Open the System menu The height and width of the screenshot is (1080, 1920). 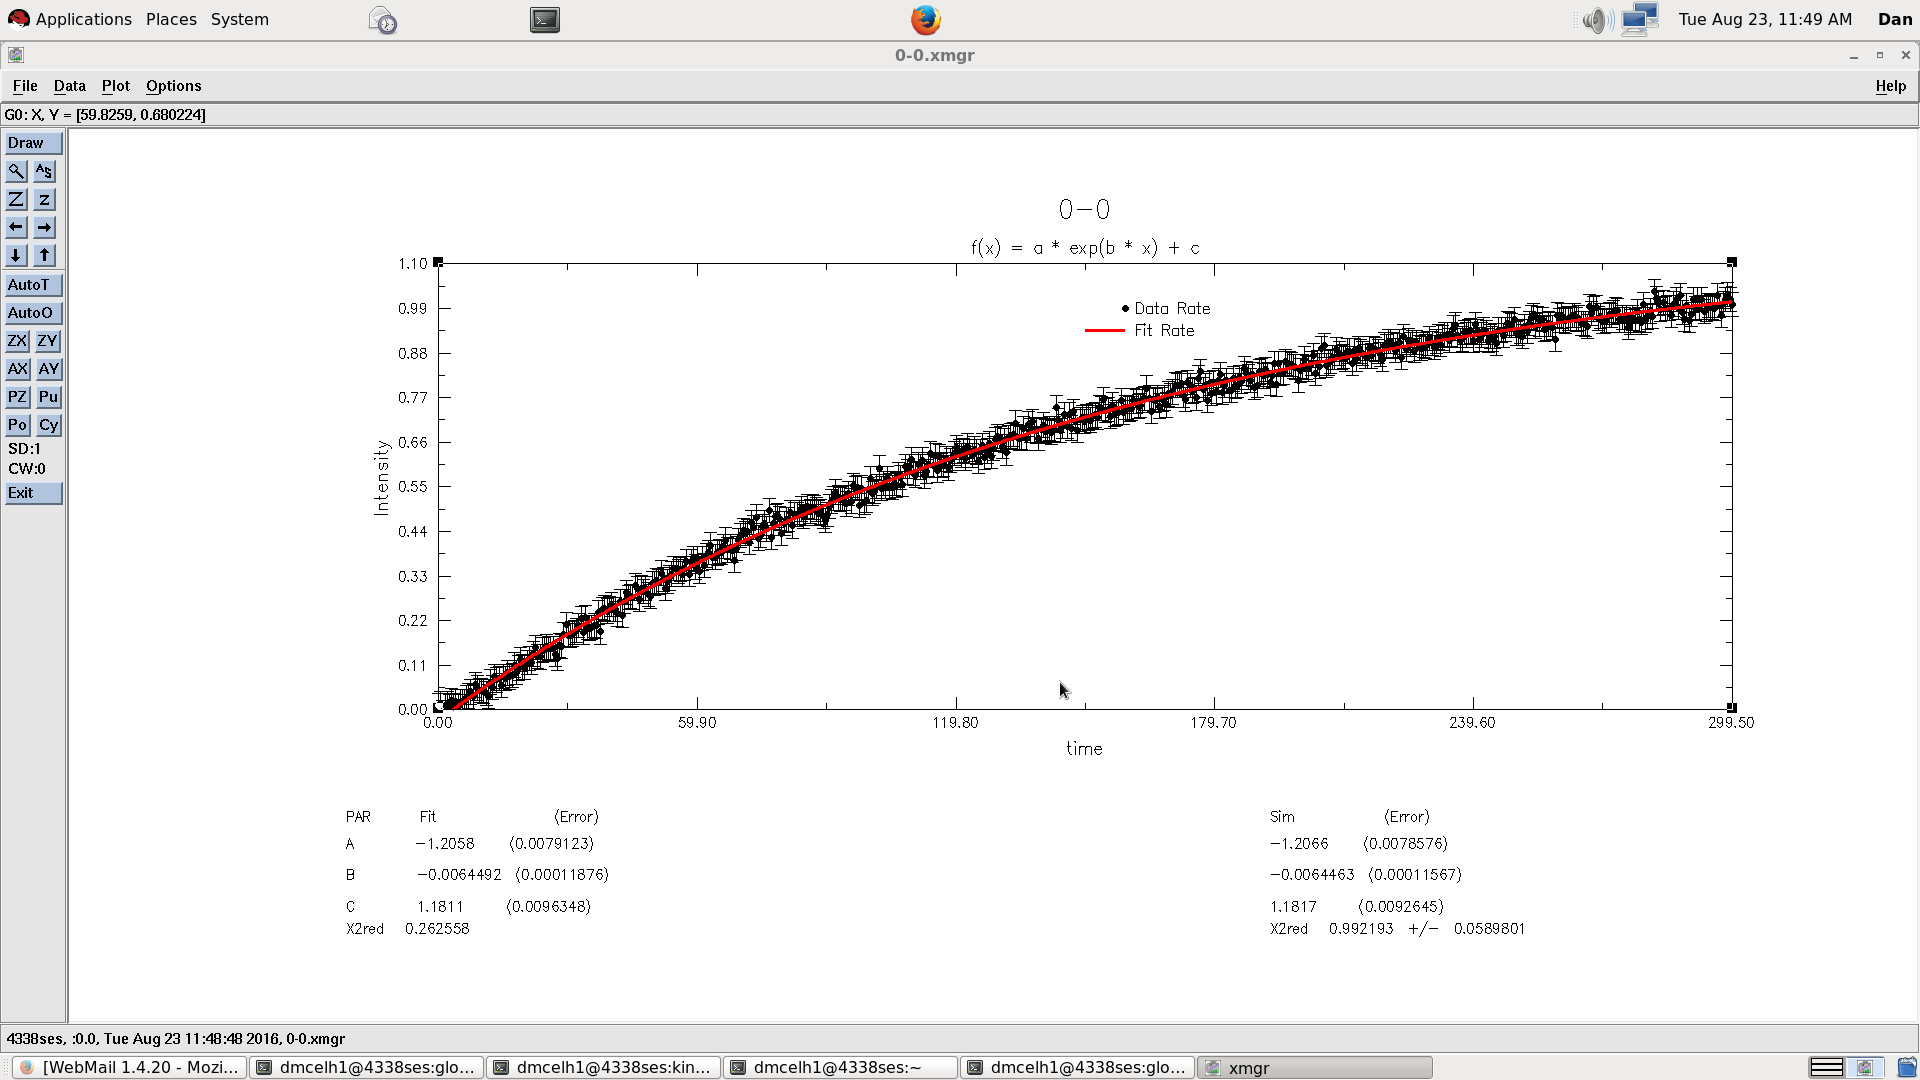point(240,19)
